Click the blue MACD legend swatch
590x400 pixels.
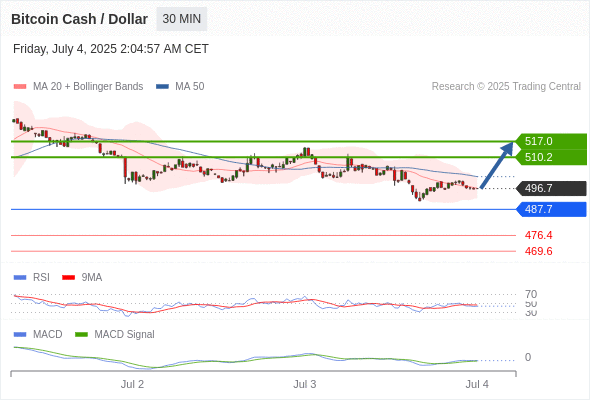pos(20,335)
